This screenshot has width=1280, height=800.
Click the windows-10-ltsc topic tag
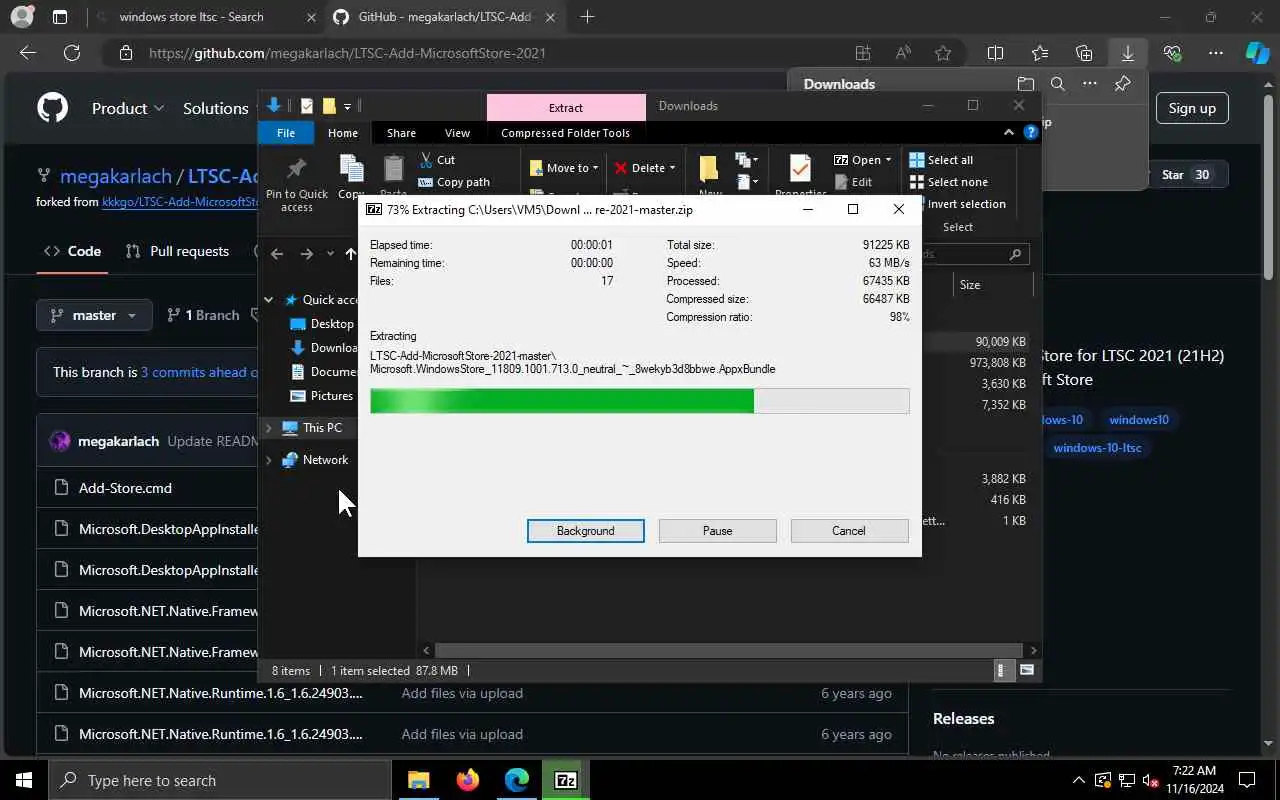(1097, 448)
